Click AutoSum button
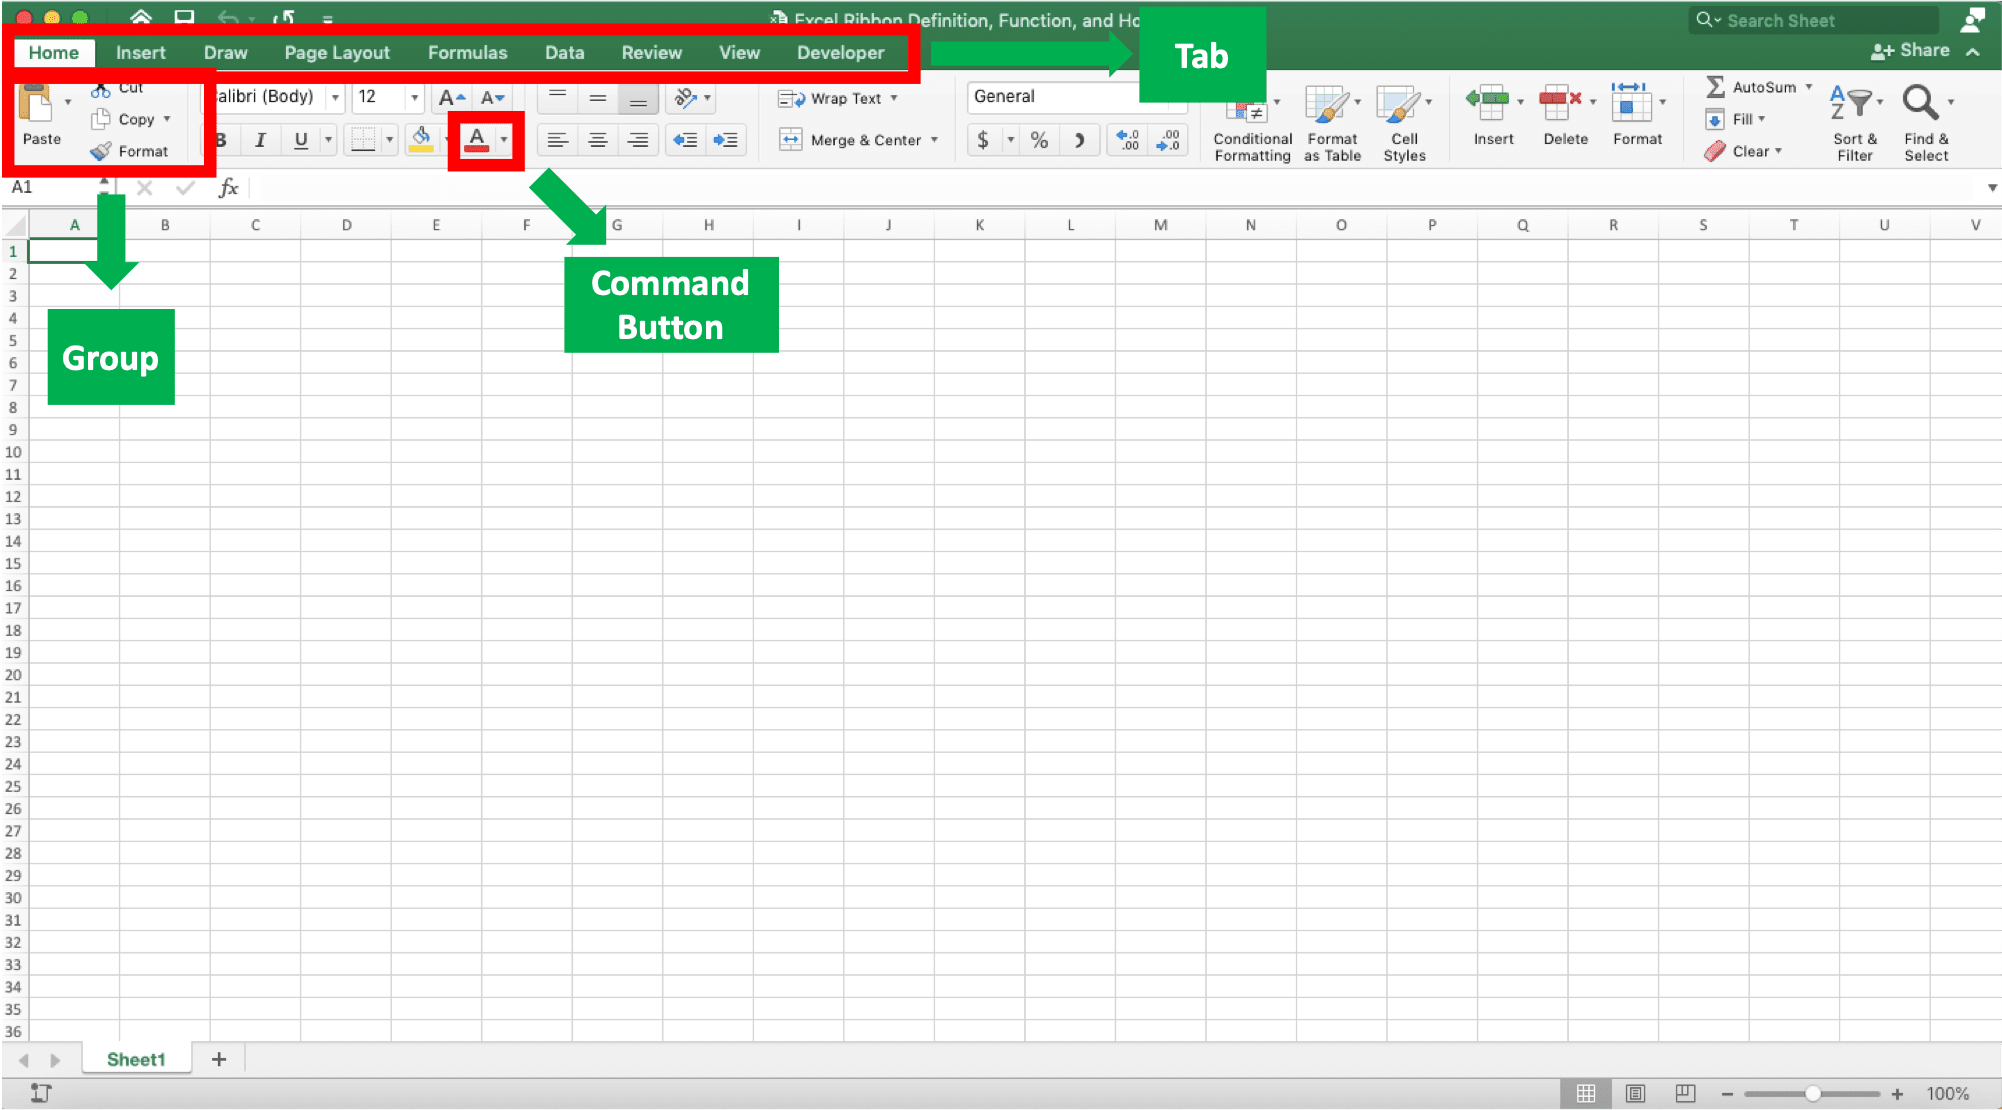 [x=1751, y=87]
